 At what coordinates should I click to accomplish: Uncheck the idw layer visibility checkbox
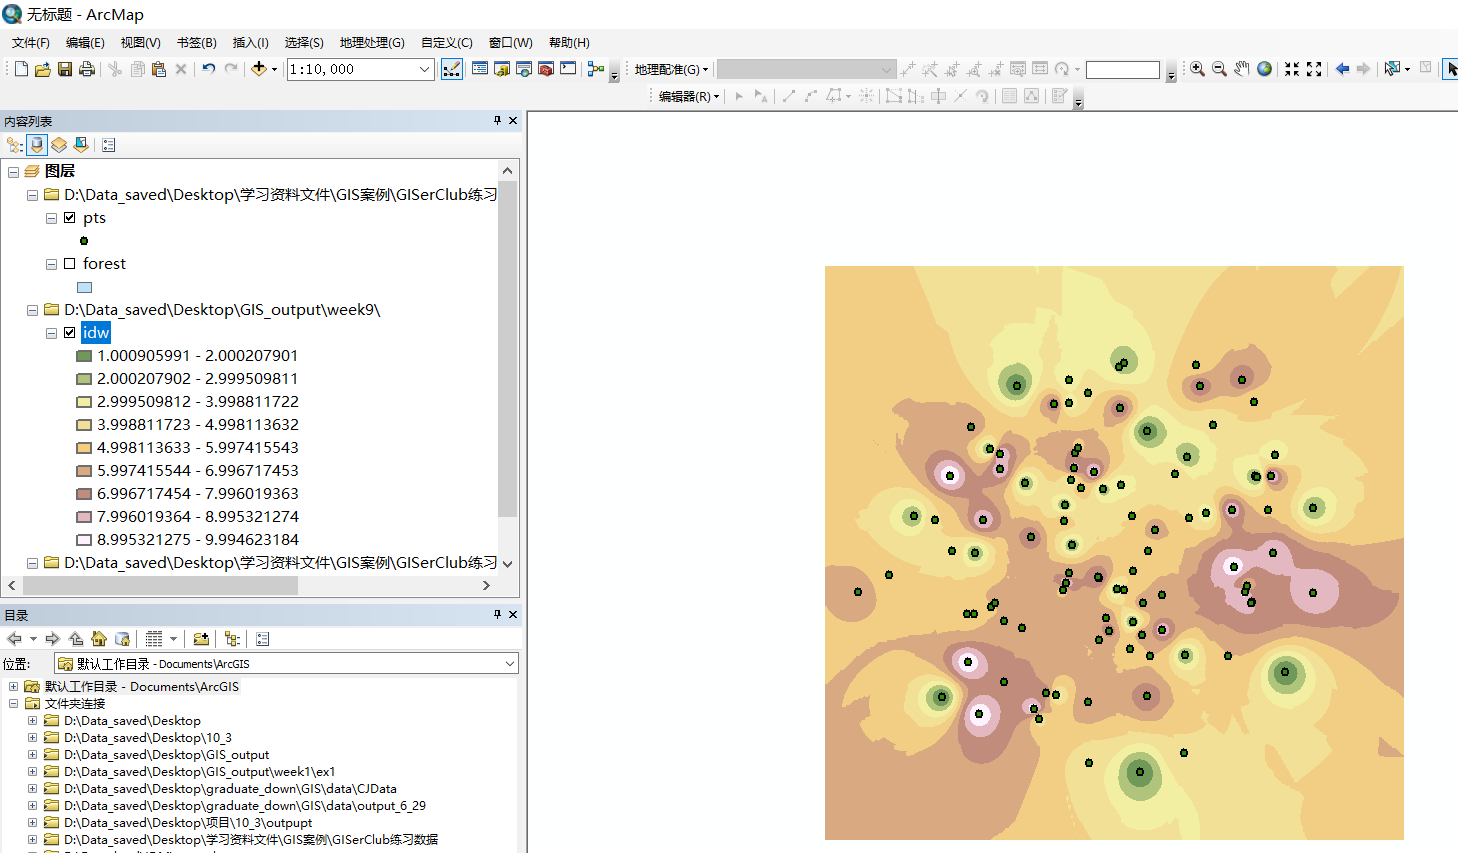pyautogui.click(x=69, y=332)
